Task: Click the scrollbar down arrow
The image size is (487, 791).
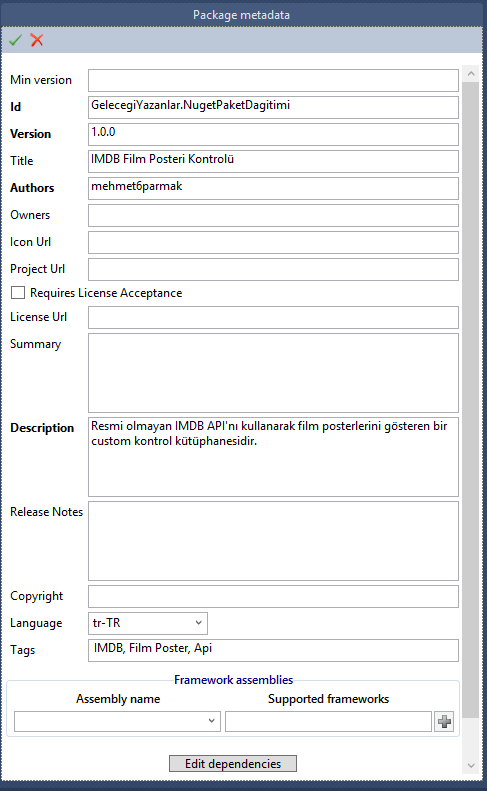Action: click(471, 765)
